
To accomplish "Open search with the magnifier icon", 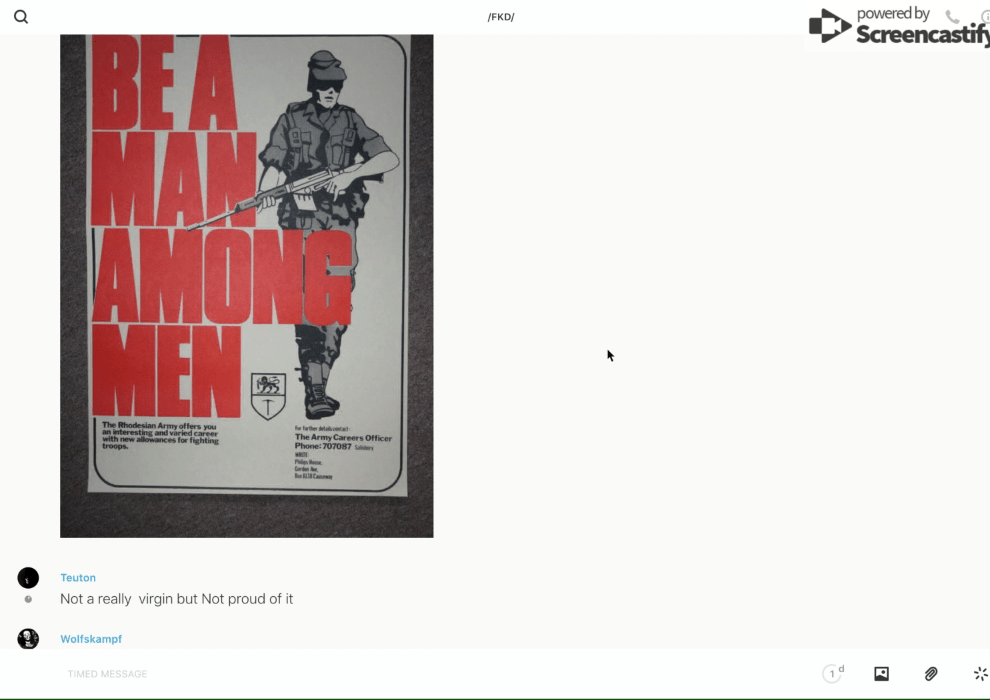I will (21, 17).
